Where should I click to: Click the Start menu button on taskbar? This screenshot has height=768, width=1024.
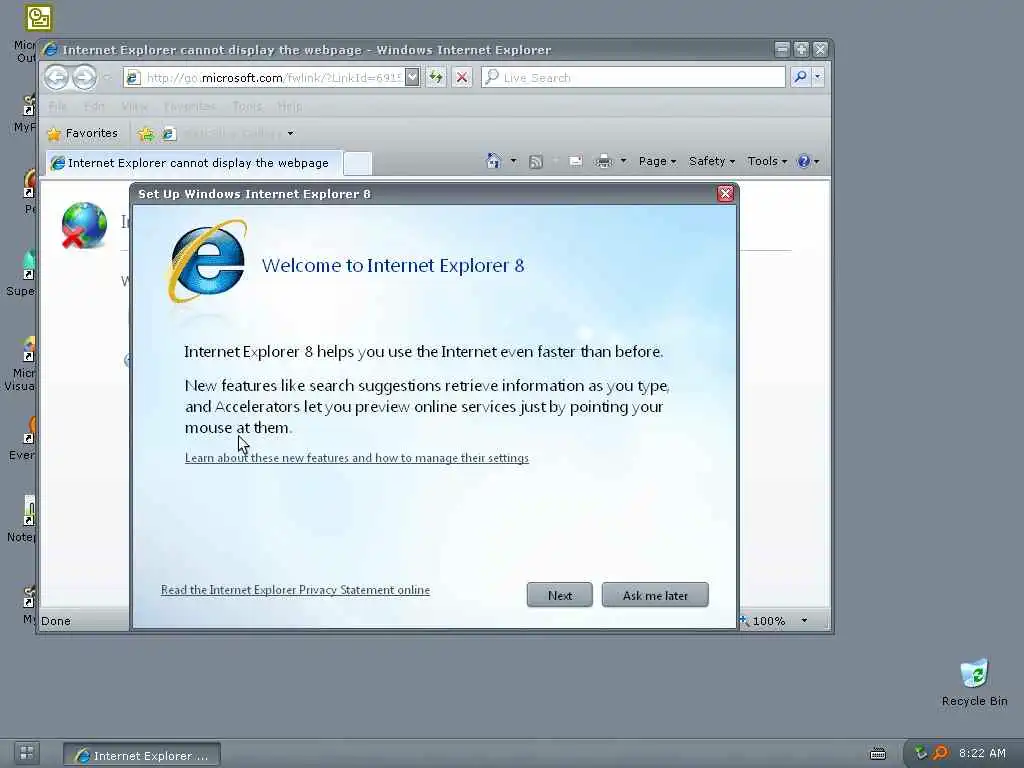27,753
